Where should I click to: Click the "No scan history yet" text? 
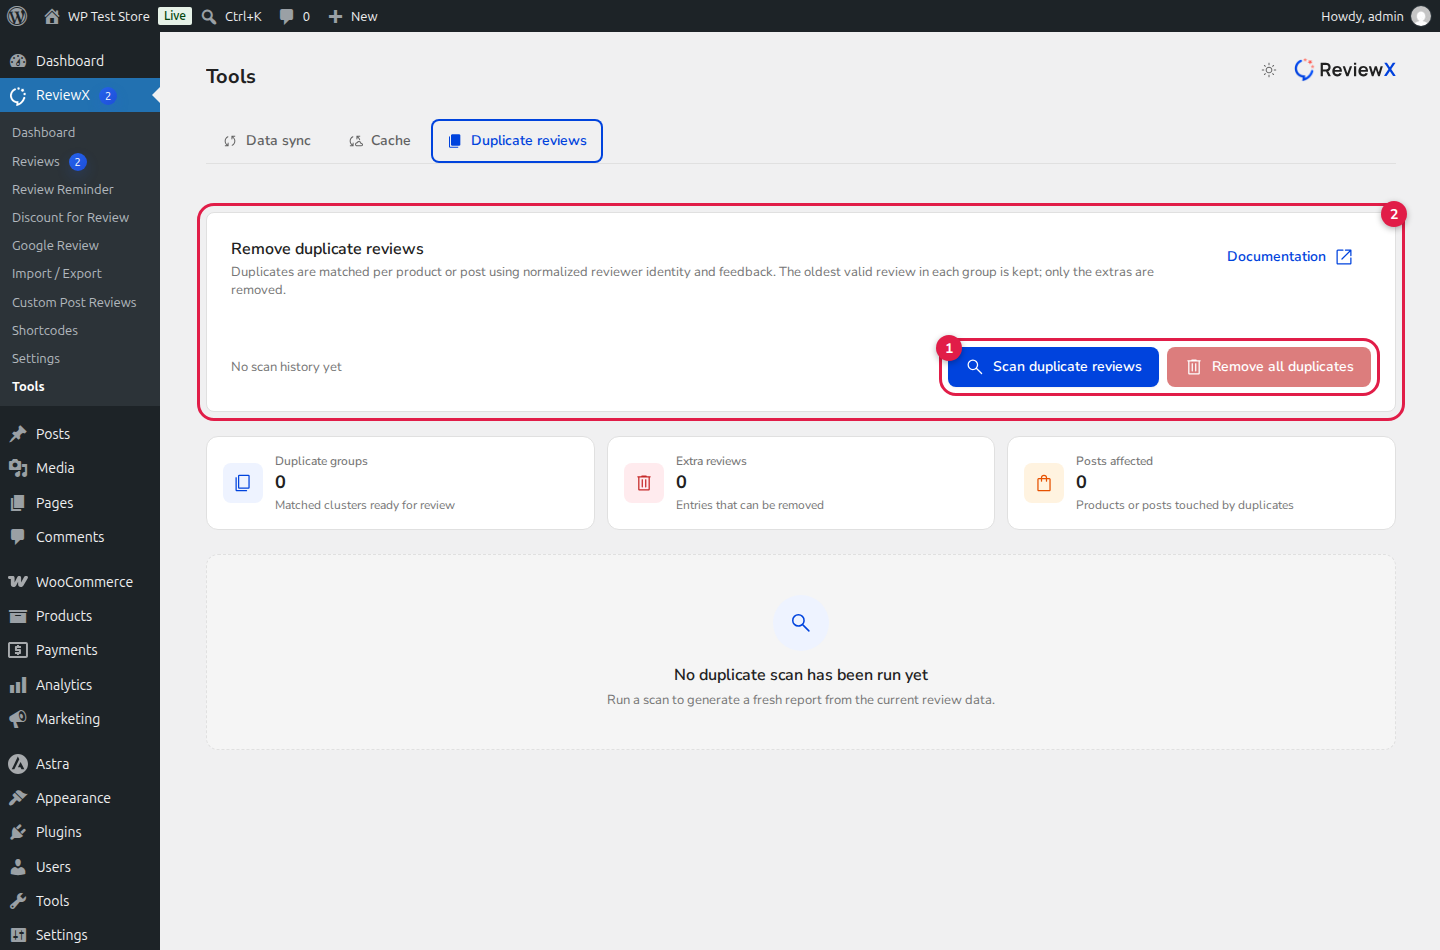(286, 367)
